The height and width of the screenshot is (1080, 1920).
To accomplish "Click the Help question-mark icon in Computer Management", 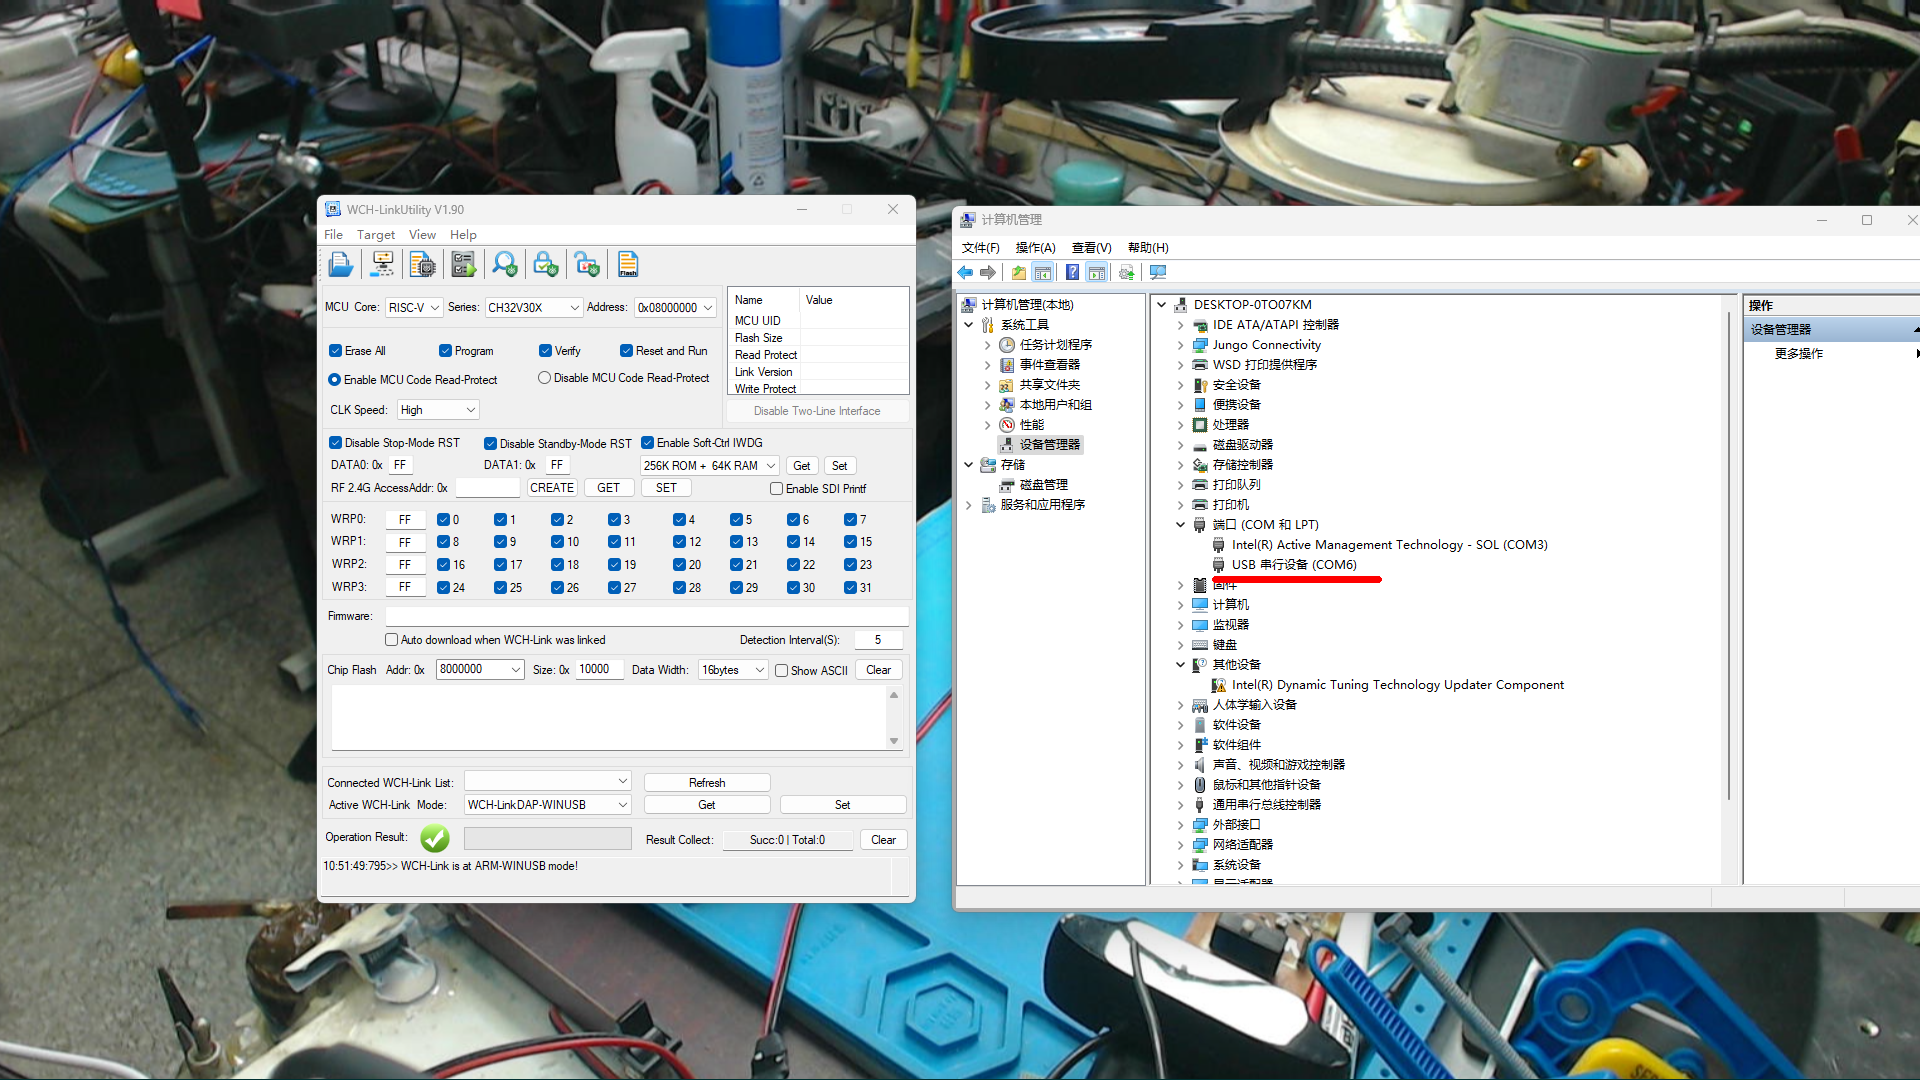I will click(1072, 272).
